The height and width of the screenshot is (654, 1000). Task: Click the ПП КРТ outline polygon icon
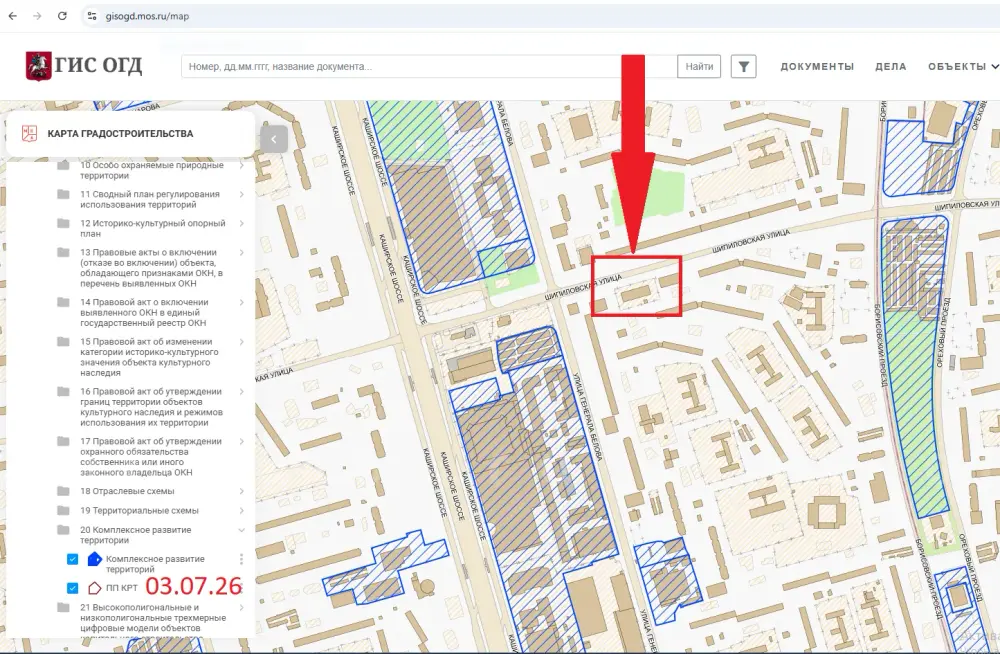click(94, 588)
